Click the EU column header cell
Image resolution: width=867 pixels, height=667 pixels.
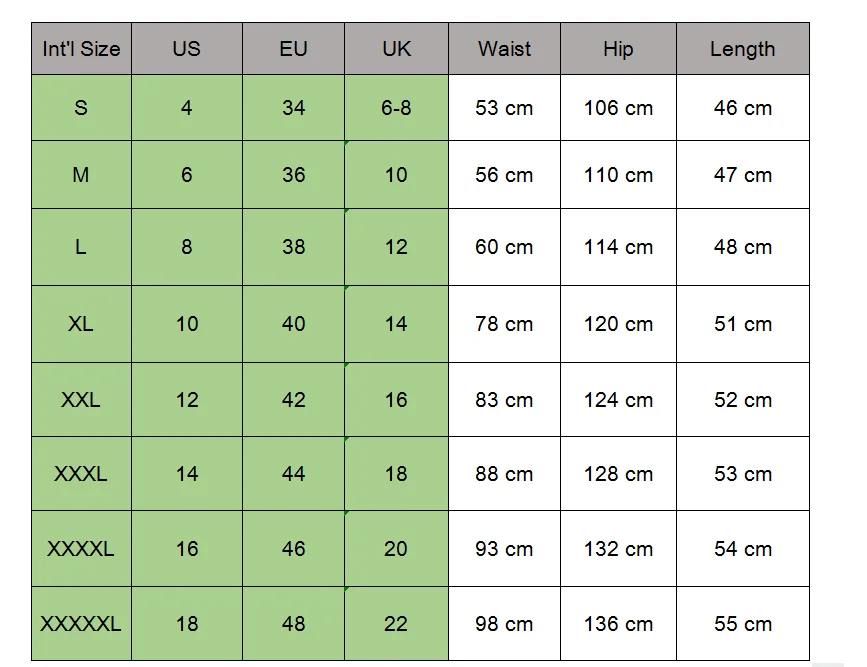click(x=293, y=49)
